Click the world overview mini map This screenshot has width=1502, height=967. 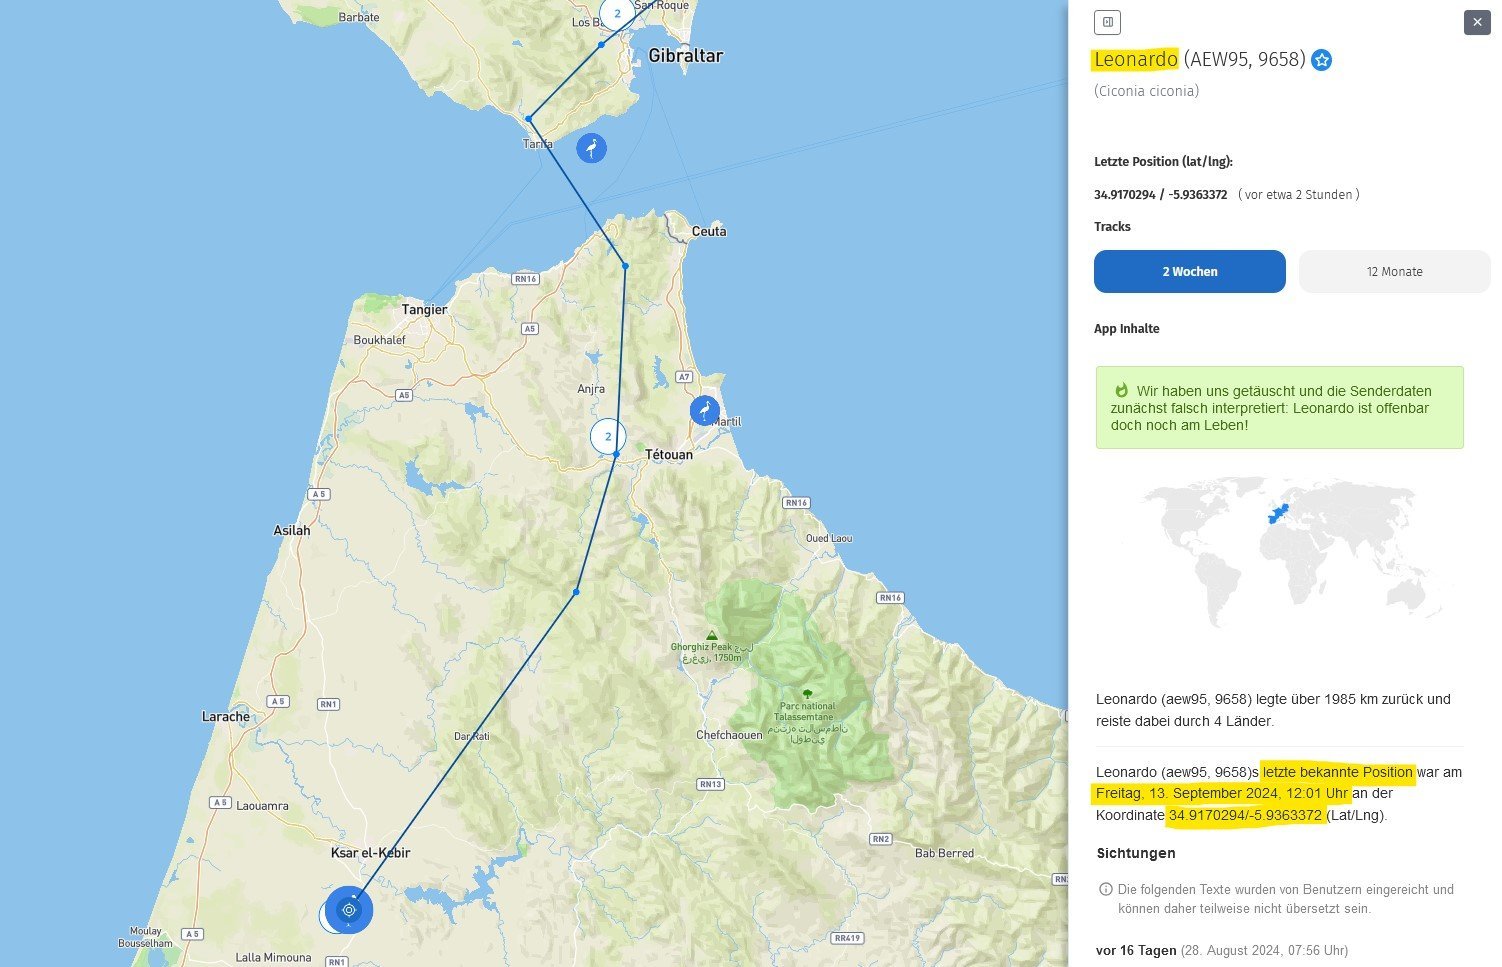(1279, 553)
